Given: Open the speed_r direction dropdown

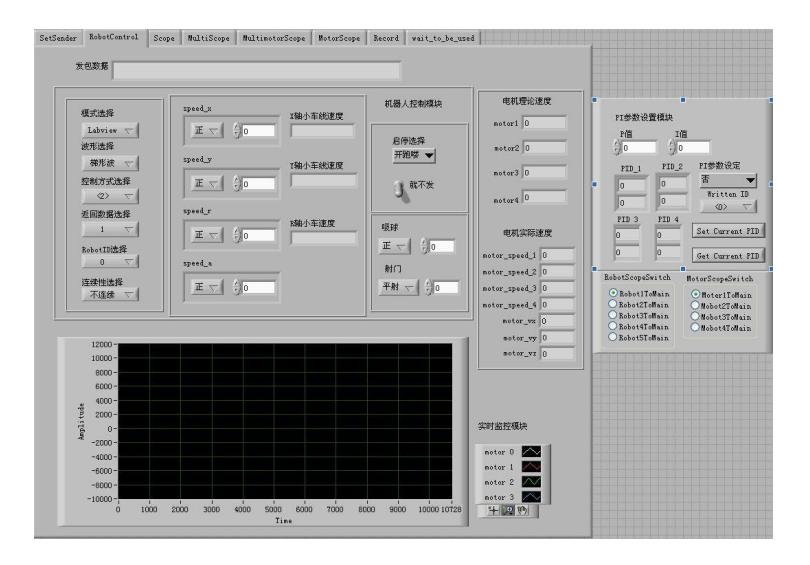Looking at the screenshot, I should [207, 235].
